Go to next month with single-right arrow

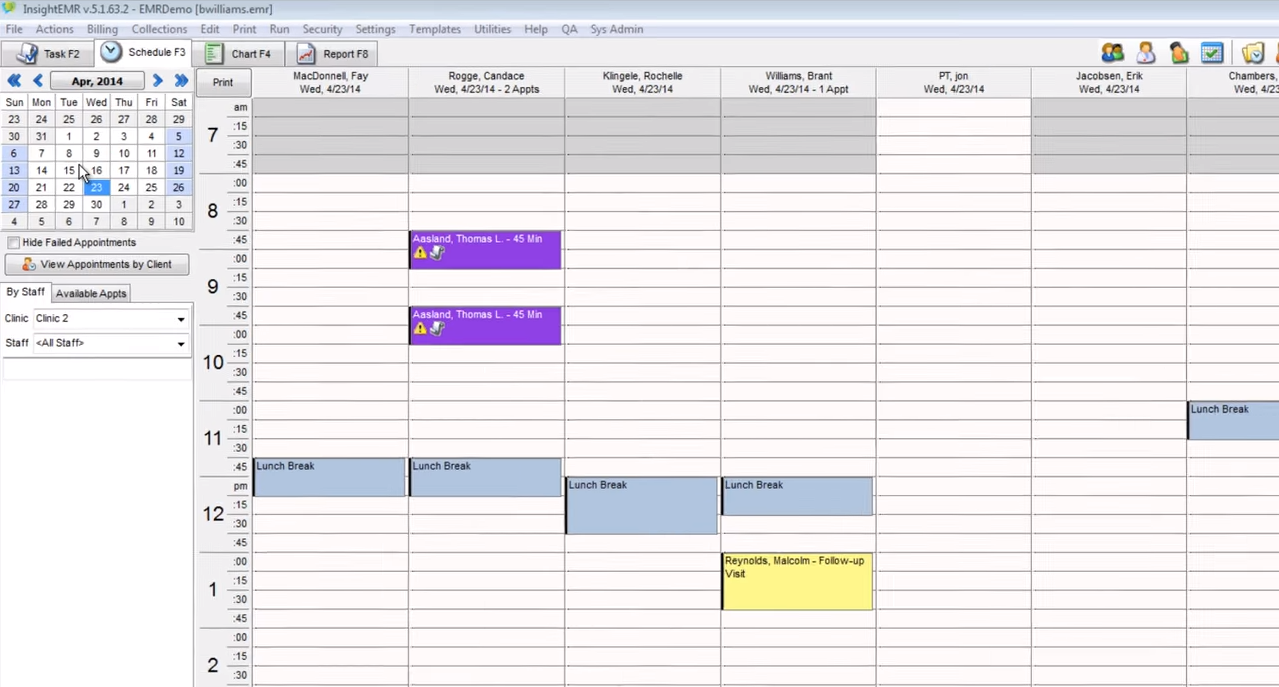(157, 81)
